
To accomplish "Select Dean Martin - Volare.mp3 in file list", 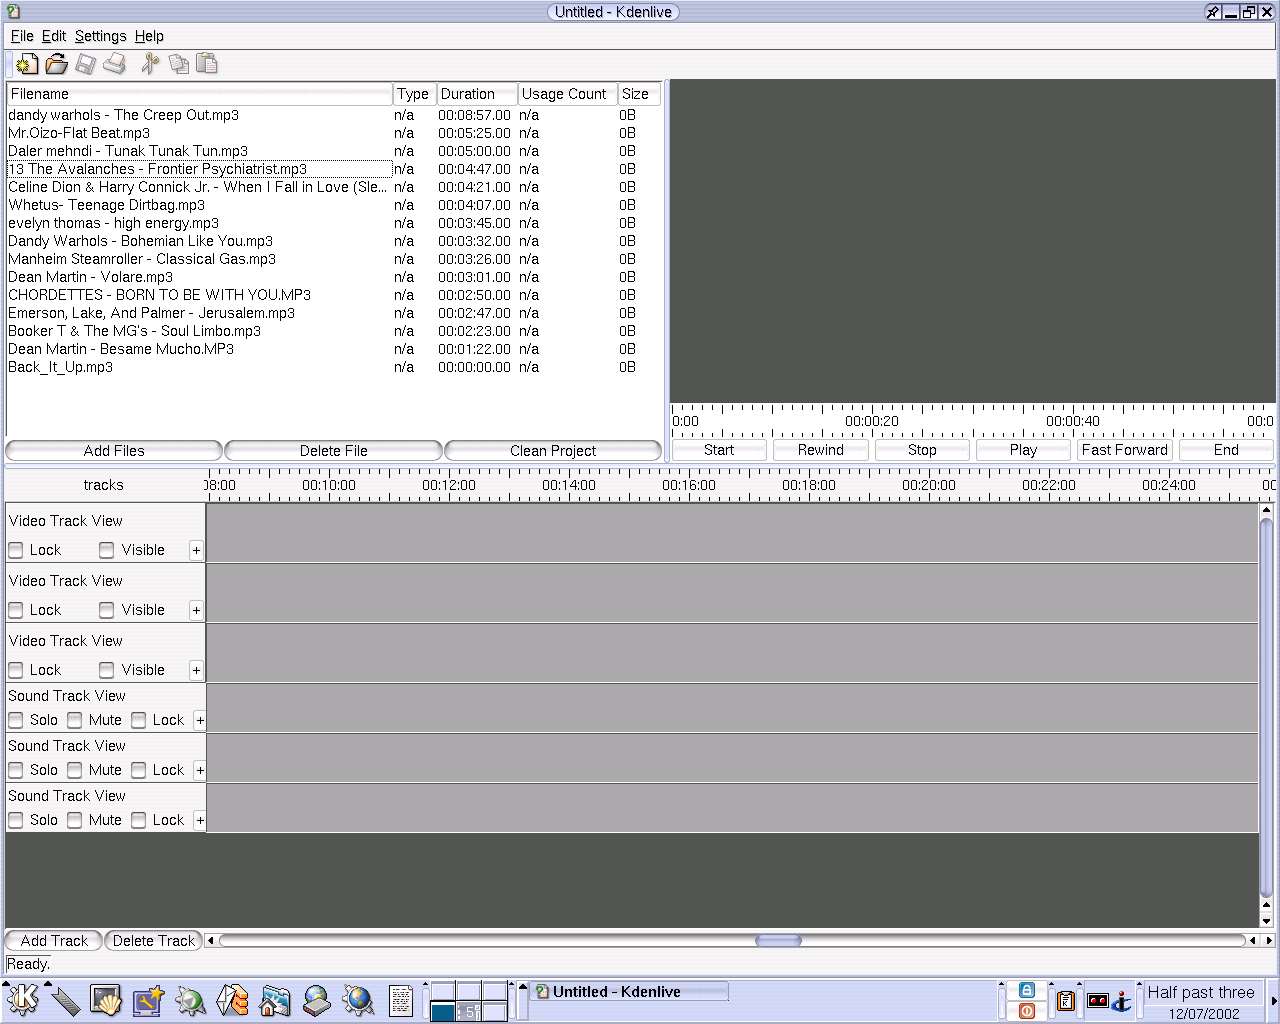I will pos(91,277).
